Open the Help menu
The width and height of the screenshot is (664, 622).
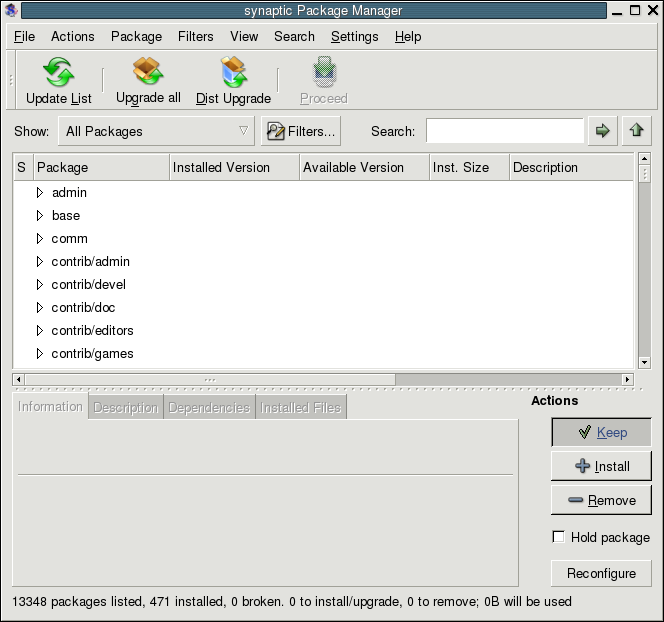click(x=408, y=37)
